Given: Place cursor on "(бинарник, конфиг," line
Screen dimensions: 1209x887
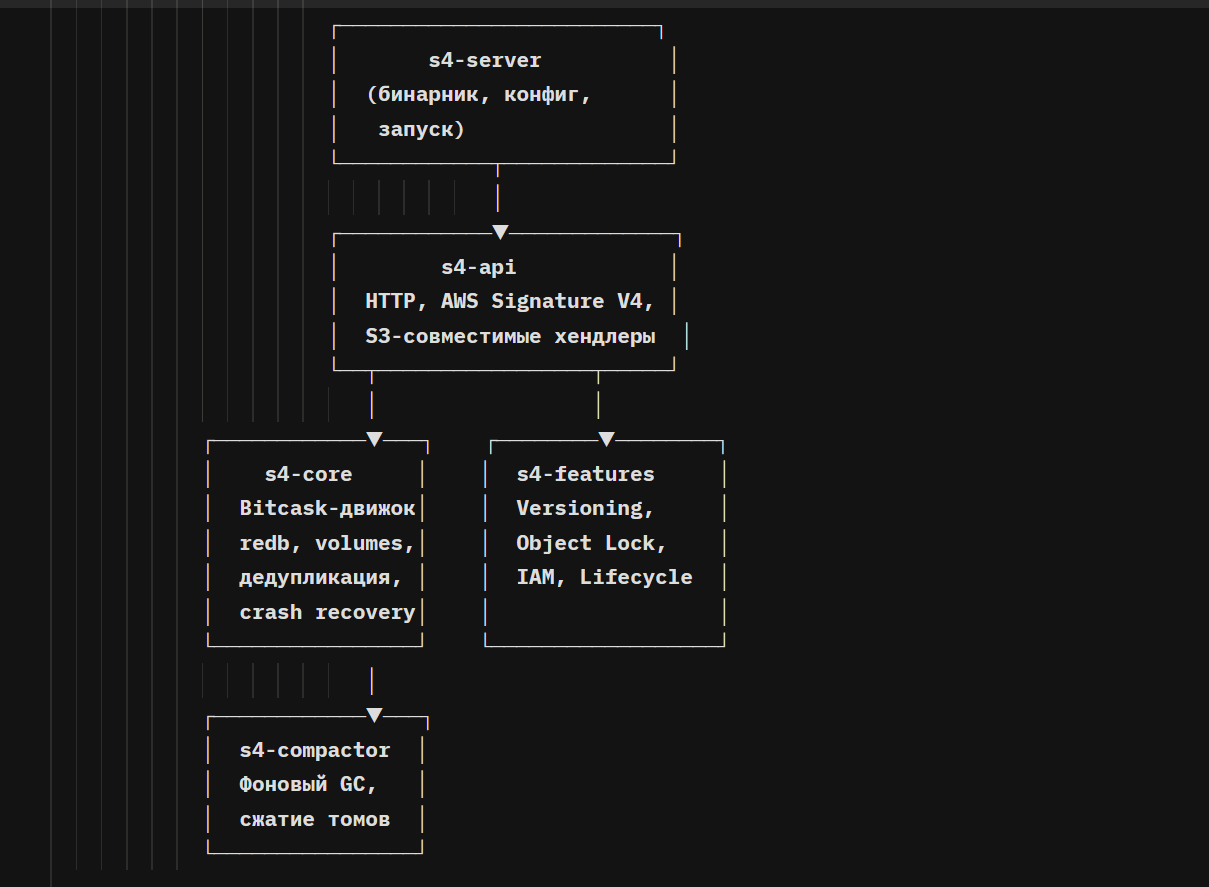Looking at the screenshot, I should 479,95.
